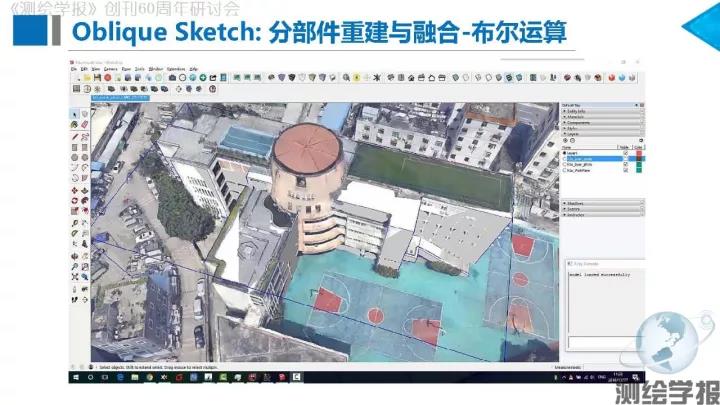The width and height of the screenshot is (720, 405).
Task: Expand the Components panel
Action: coord(602,123)
